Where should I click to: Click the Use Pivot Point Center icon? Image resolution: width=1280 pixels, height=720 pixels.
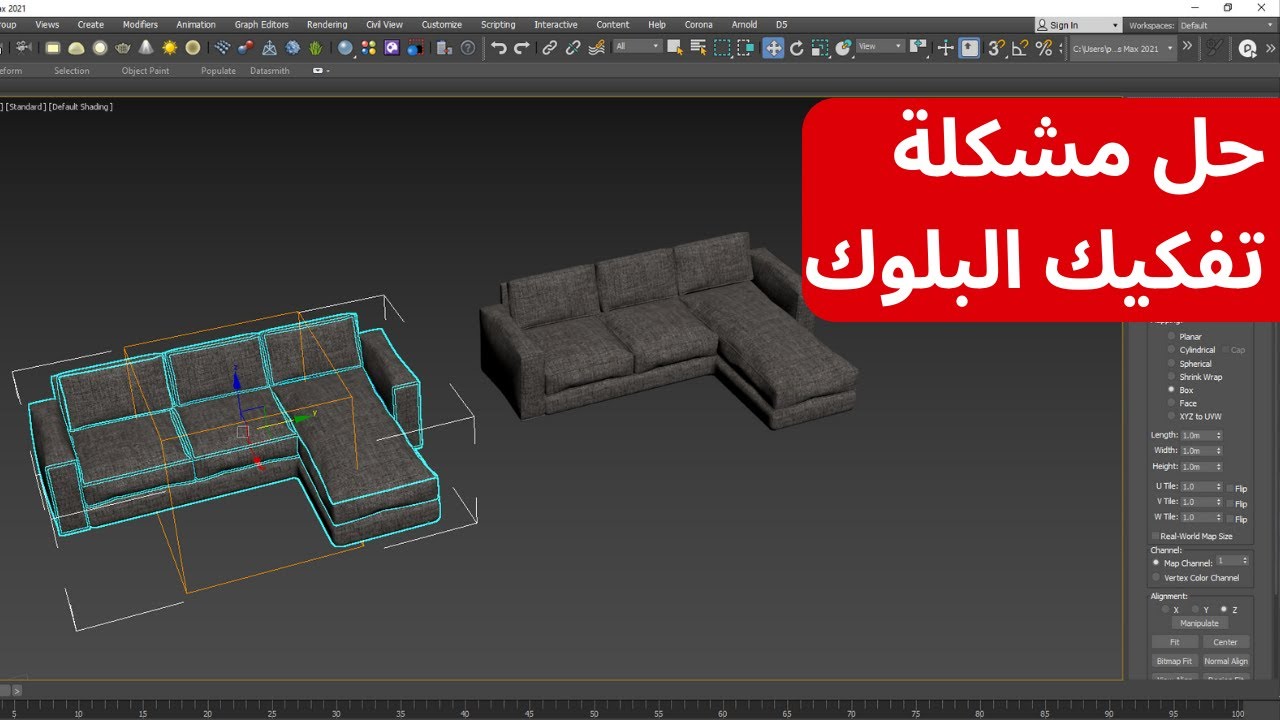918,47
